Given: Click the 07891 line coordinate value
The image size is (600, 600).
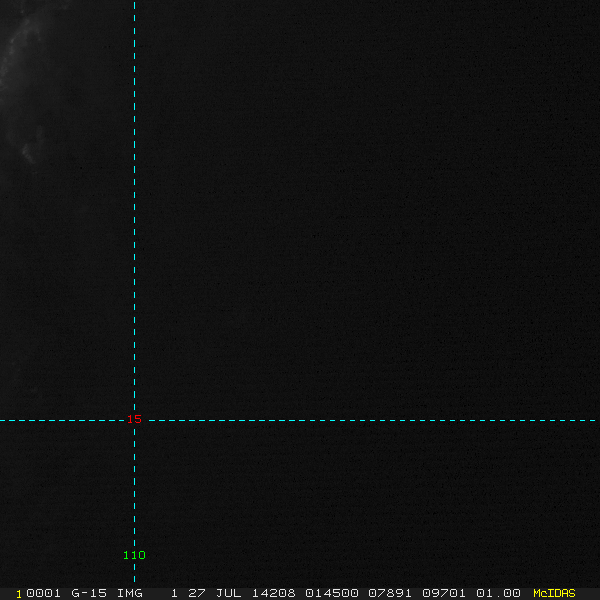Looking at the screenshot, I should (x=392, y=593).
